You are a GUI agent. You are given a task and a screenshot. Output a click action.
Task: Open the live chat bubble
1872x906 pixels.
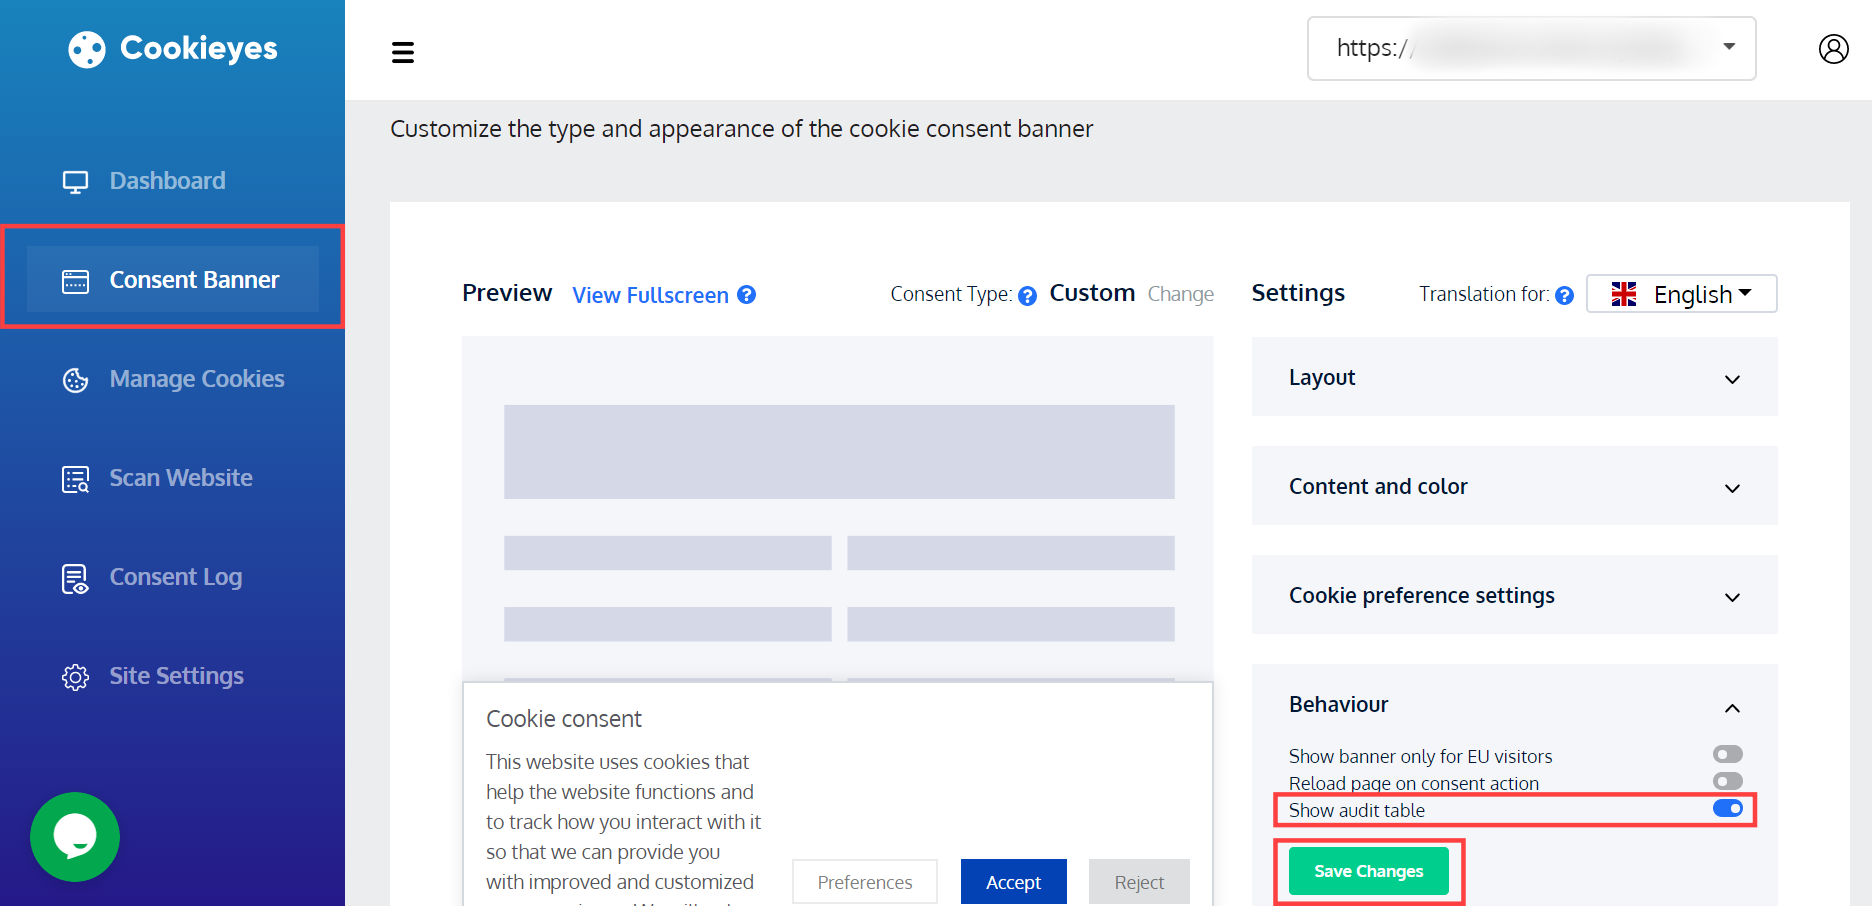click(75, 837)
